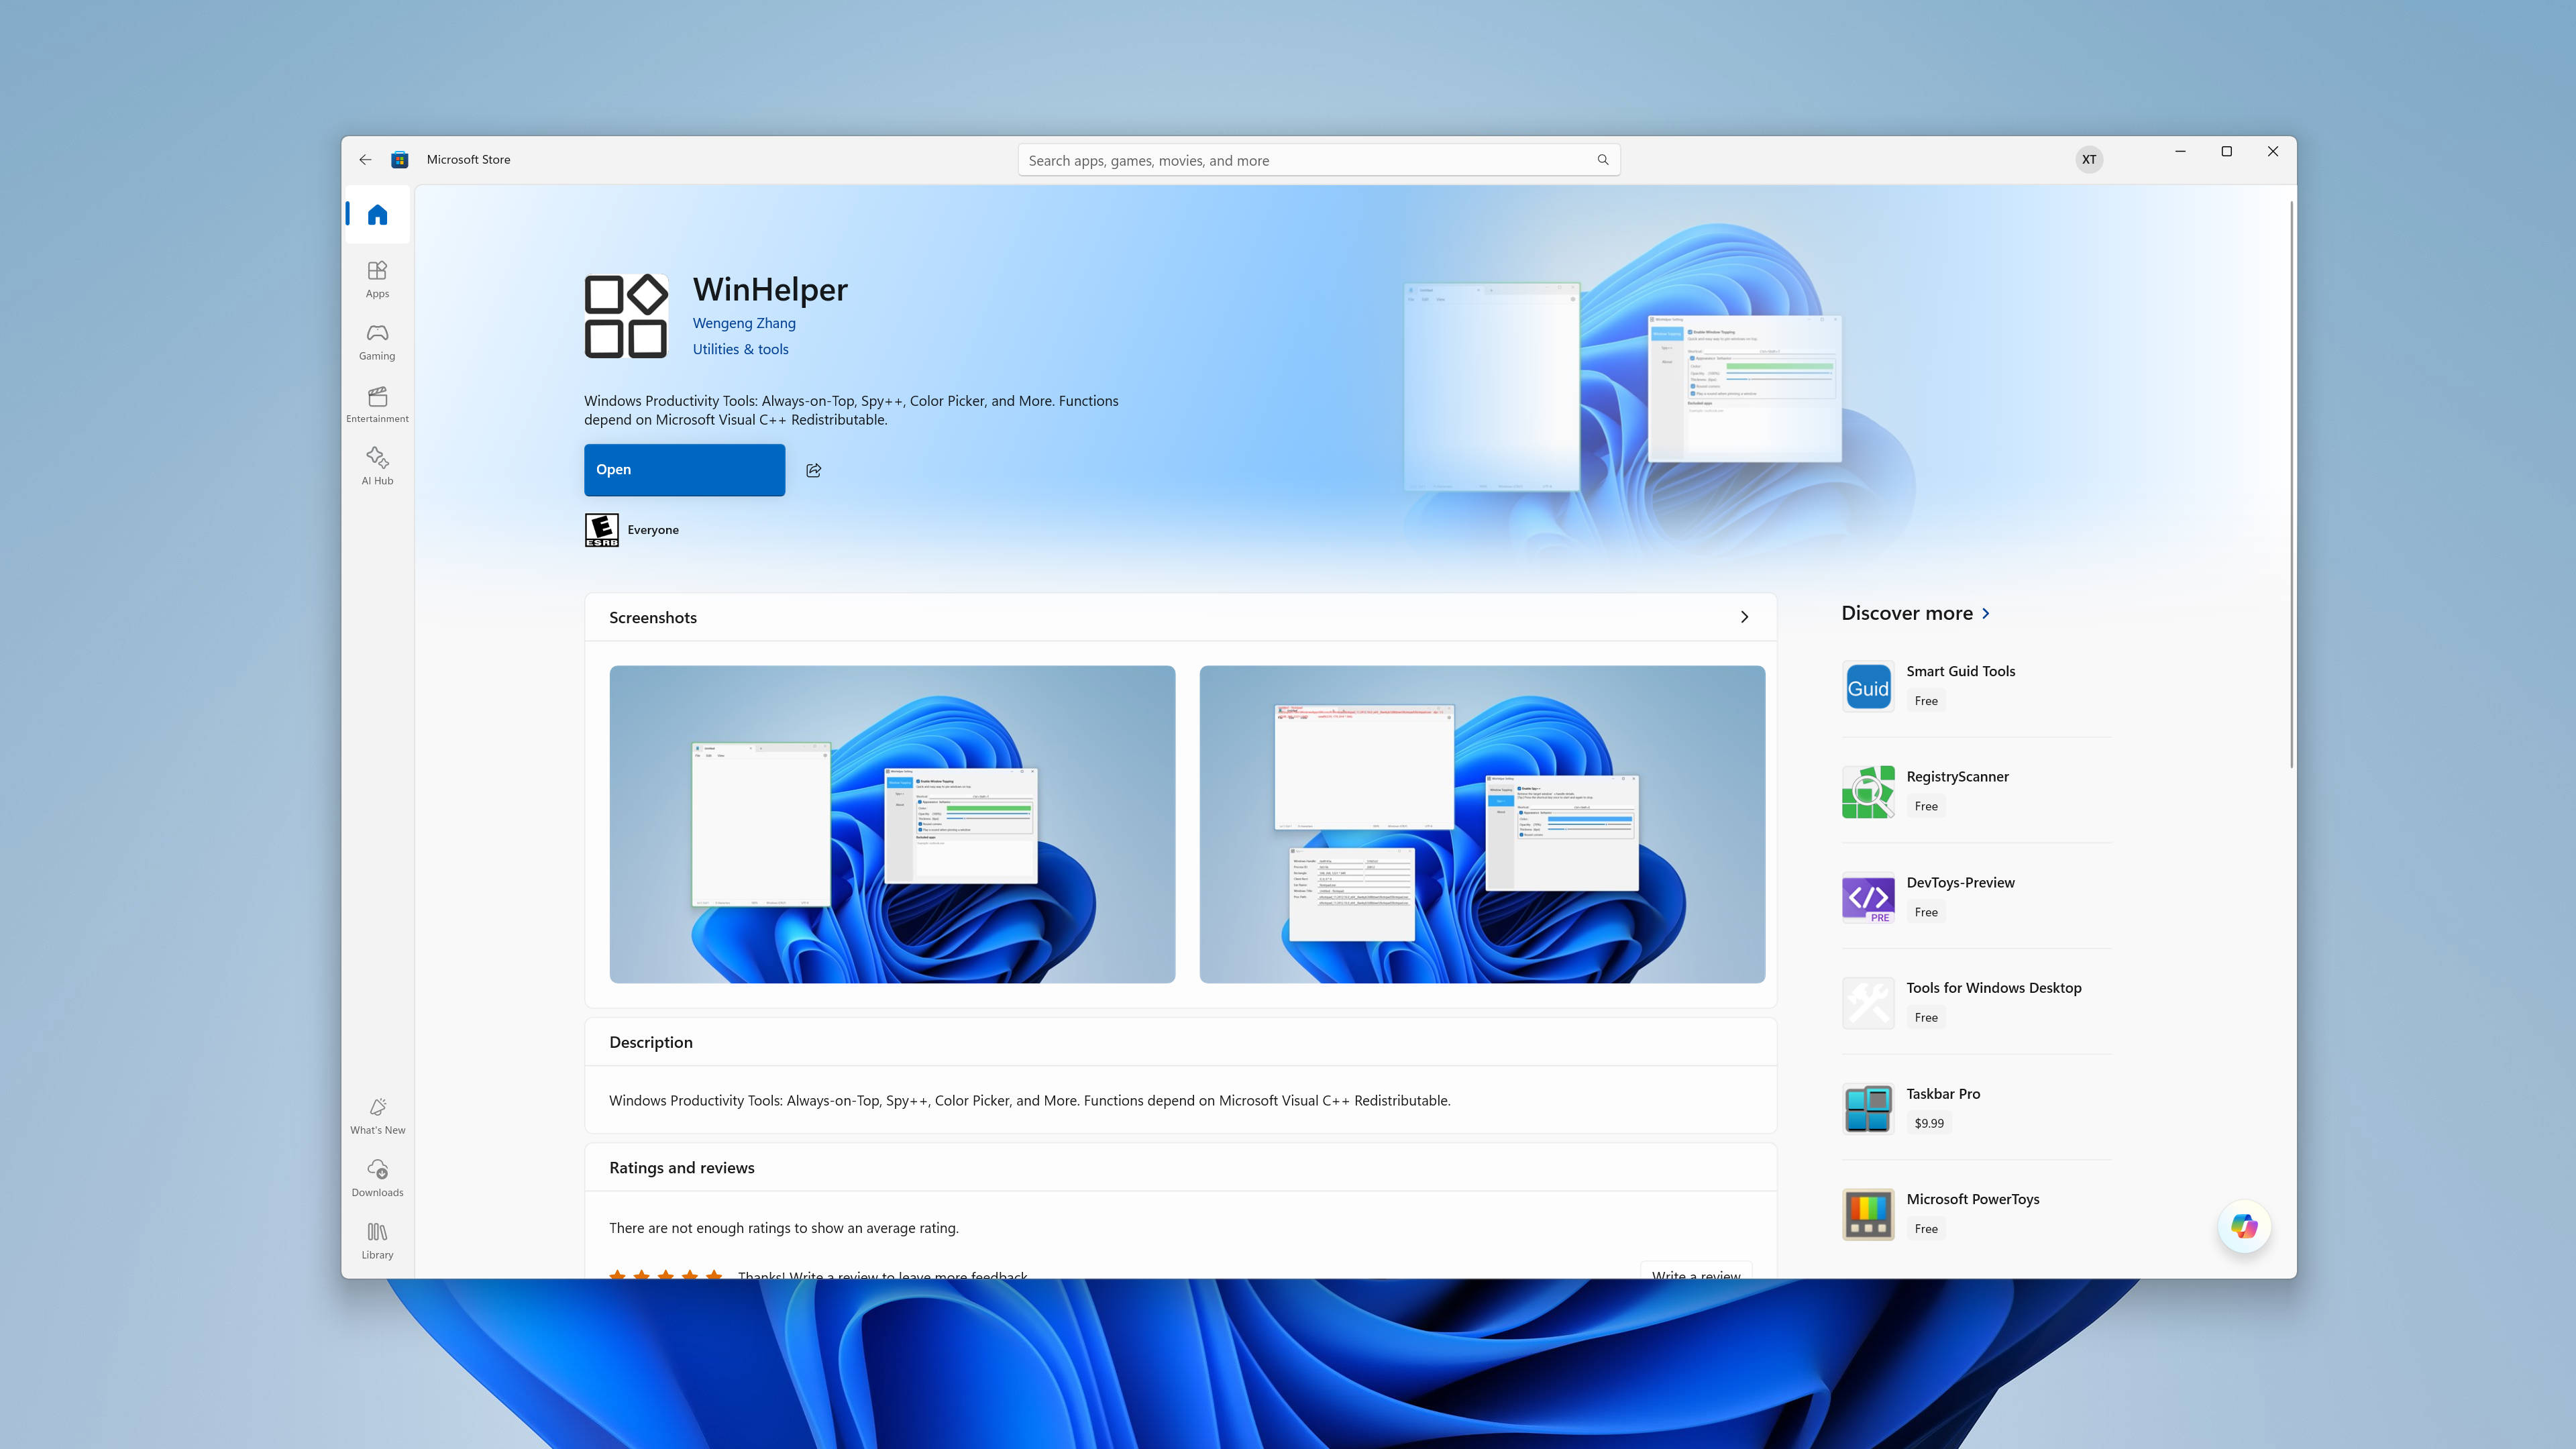
Task: Click the ESRB Everyone rating icon
Action: click(602, 530)
